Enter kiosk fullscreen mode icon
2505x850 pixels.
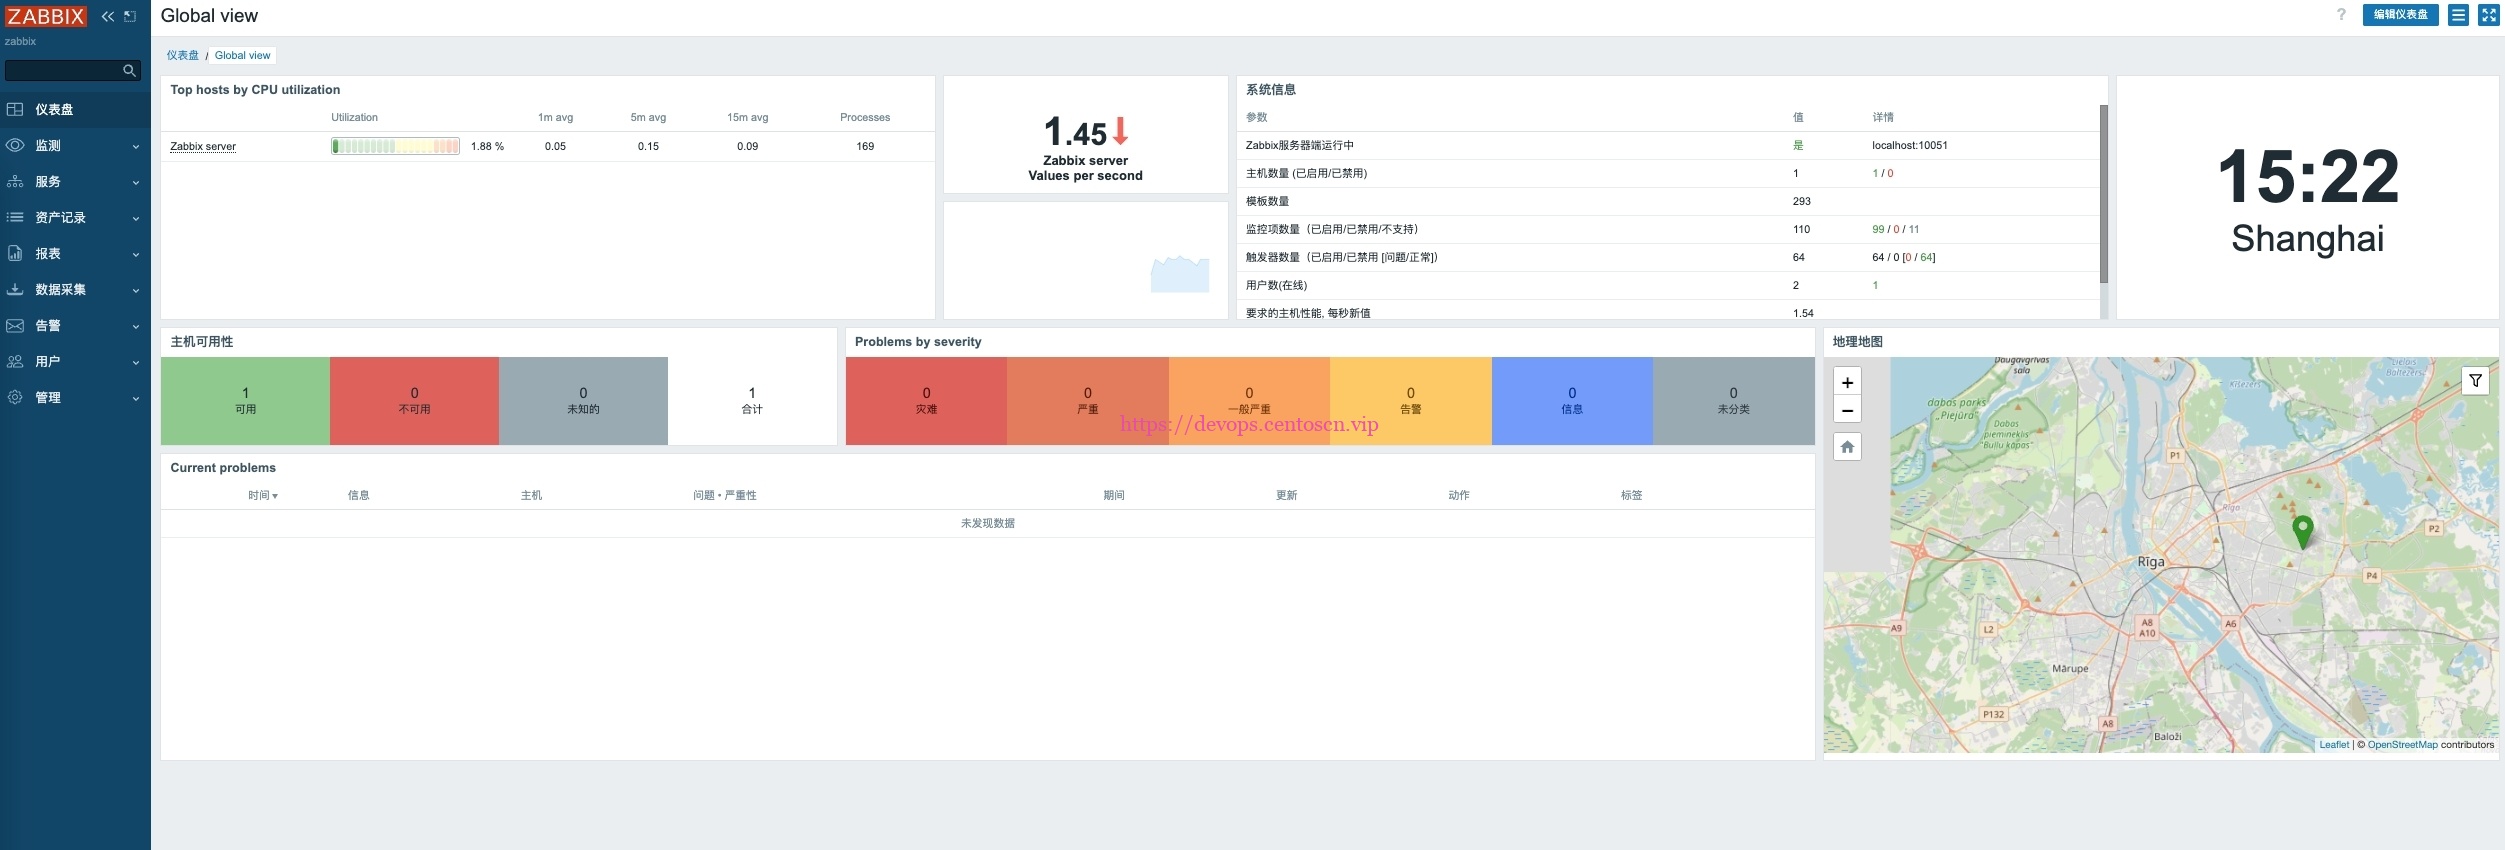point(2488,15)
